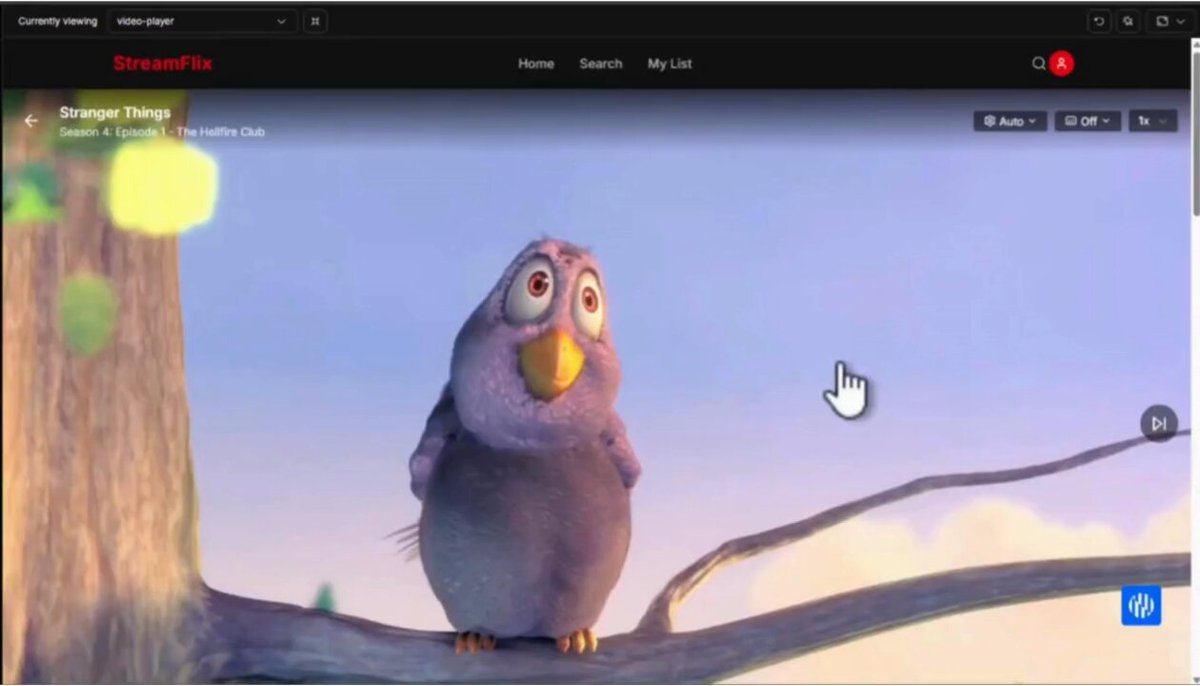Open the Auto quality dropdown
The height and width of the screenshot is (686, 1200).
tap(1010, 121)
